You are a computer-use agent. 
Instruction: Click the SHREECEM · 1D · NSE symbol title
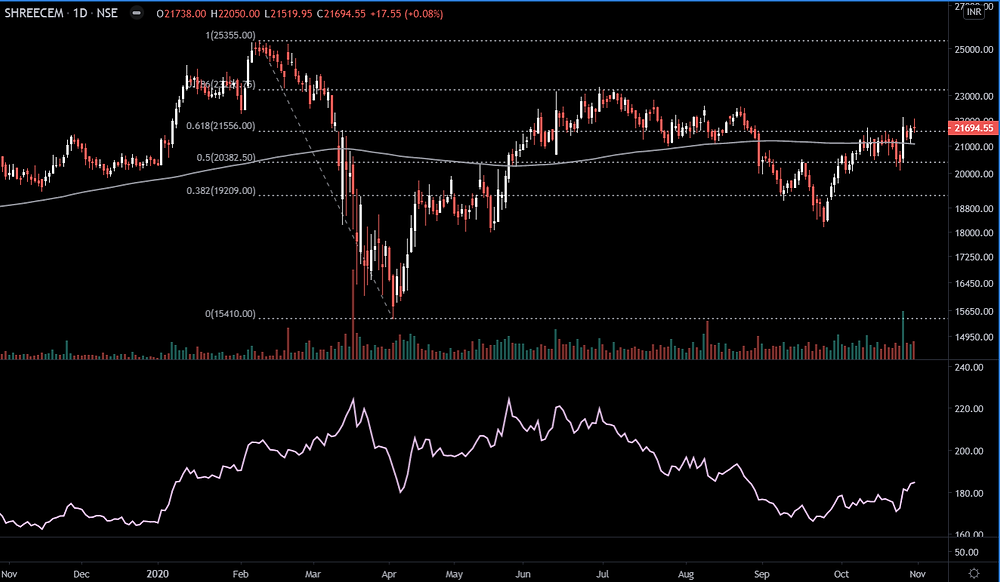click(61, 13)
